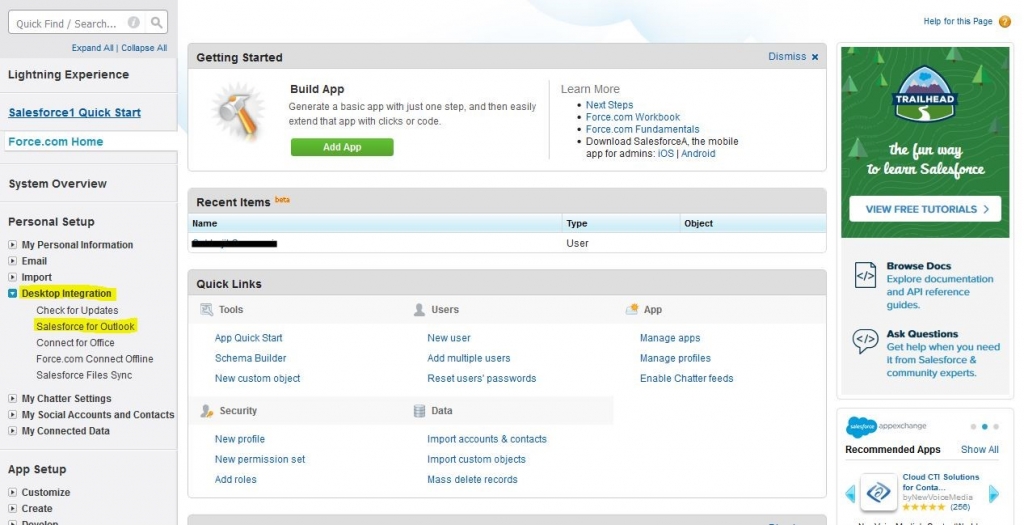This screenshot has width=1024, height=525.
Task: Collapse the Desktop Integration node
Action: (x=12, y=294)
